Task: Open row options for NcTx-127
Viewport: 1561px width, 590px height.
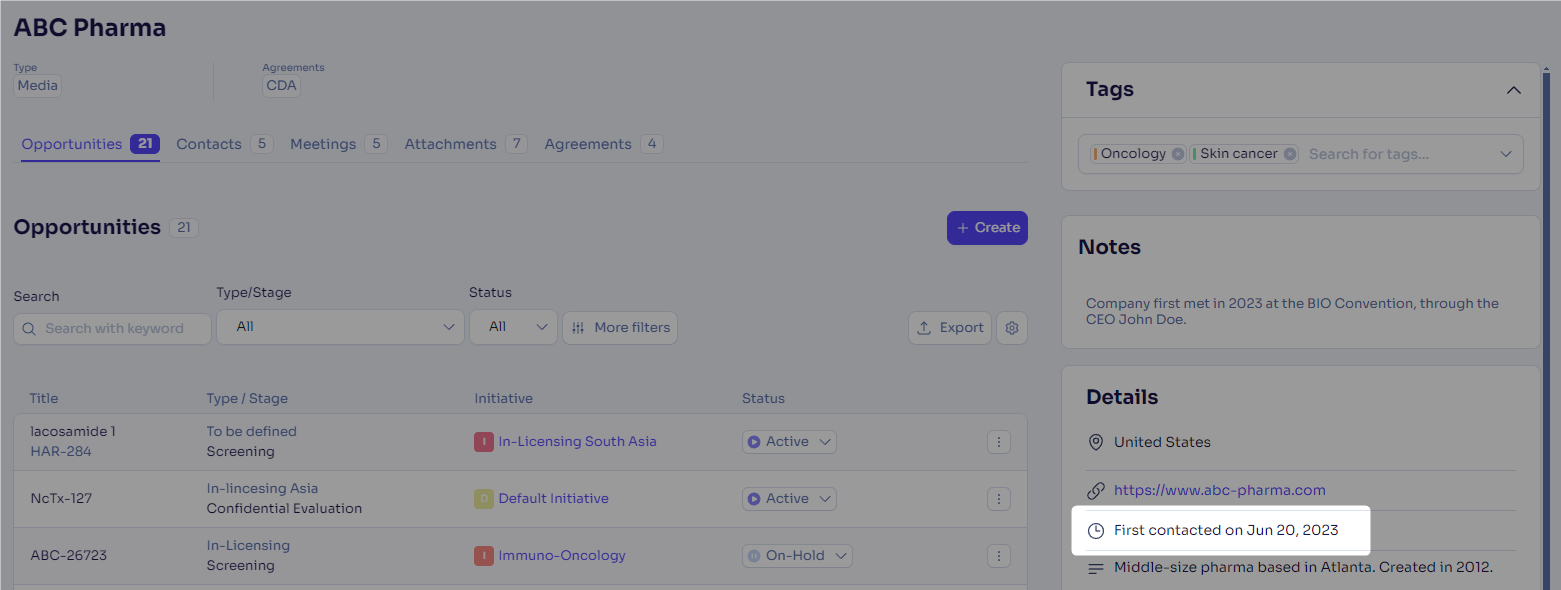Action: (998, 499)
